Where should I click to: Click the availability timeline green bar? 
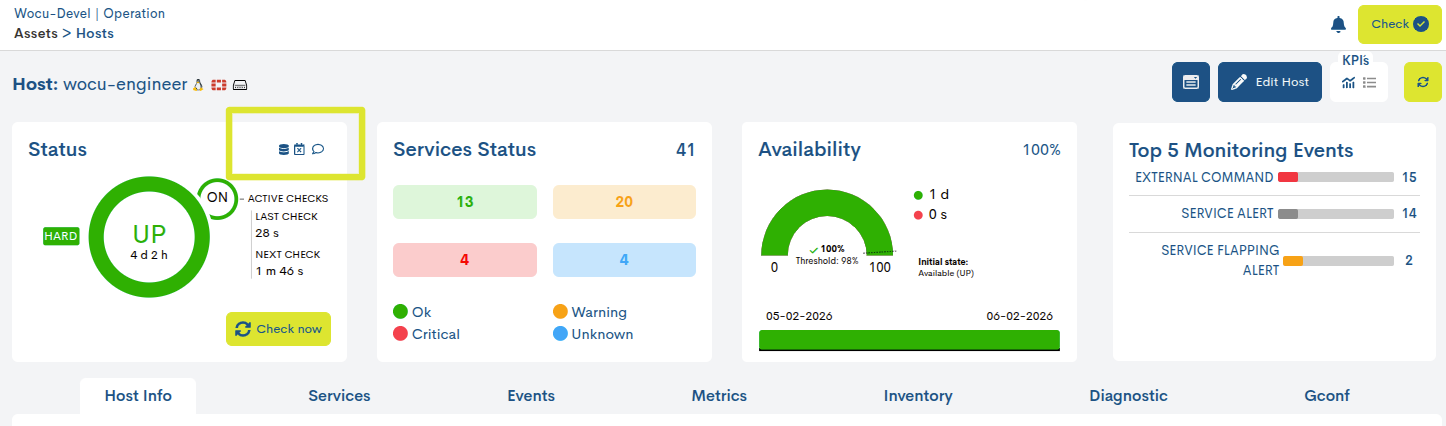[x=909, y=340]
